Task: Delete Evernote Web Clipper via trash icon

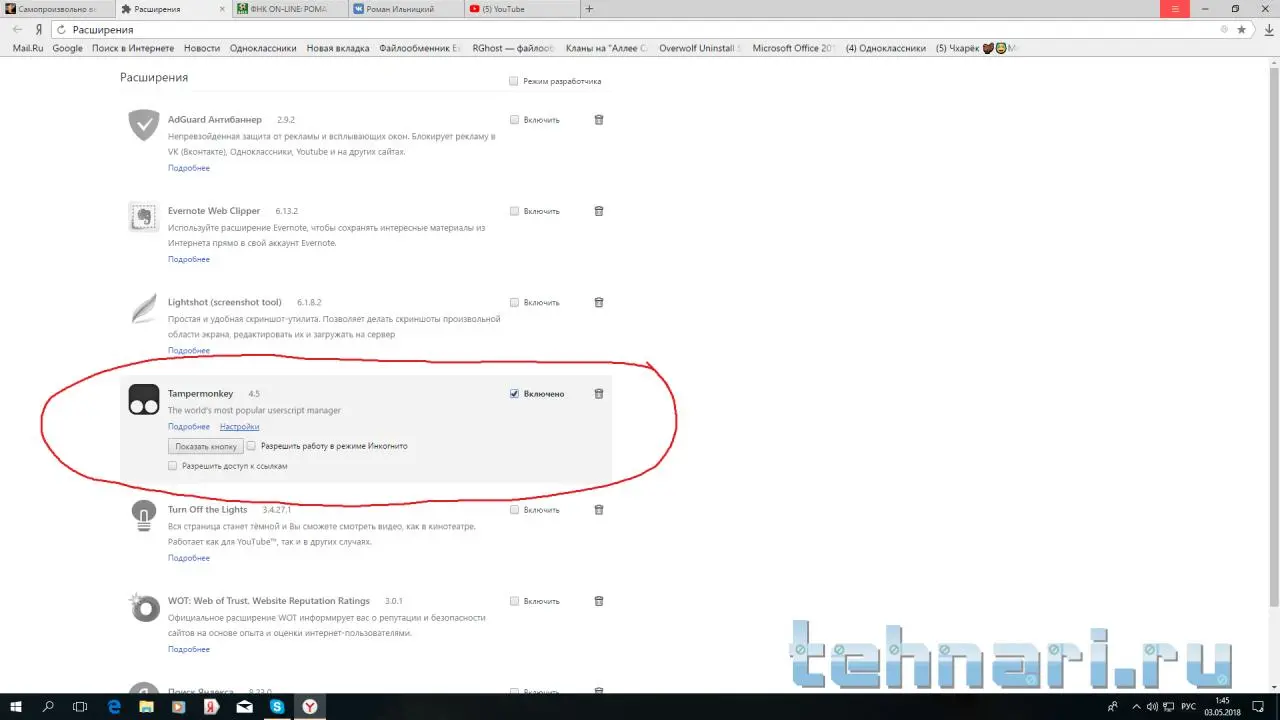Action: pyautogui.click(x=599, y=211)
